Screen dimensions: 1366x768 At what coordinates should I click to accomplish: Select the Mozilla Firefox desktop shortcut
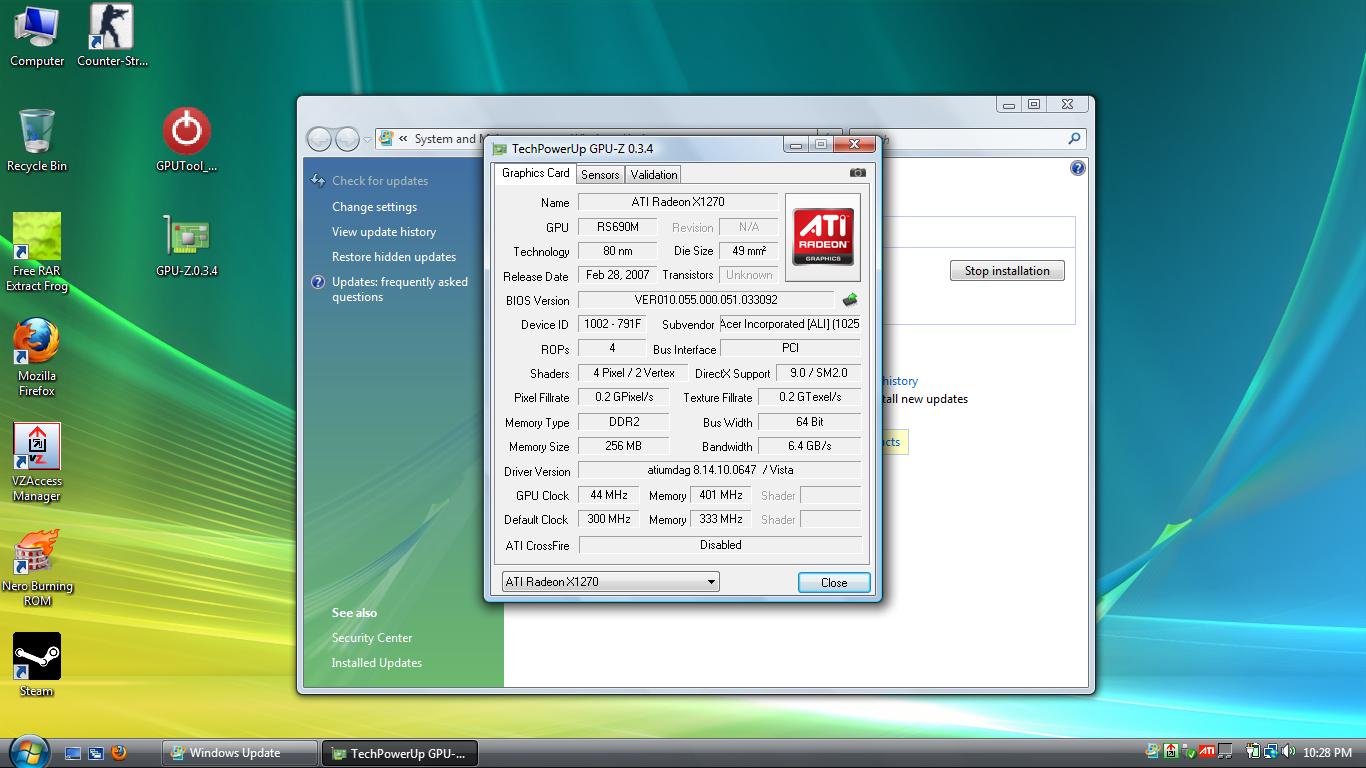pyautogui.click(x=37, y=357)
